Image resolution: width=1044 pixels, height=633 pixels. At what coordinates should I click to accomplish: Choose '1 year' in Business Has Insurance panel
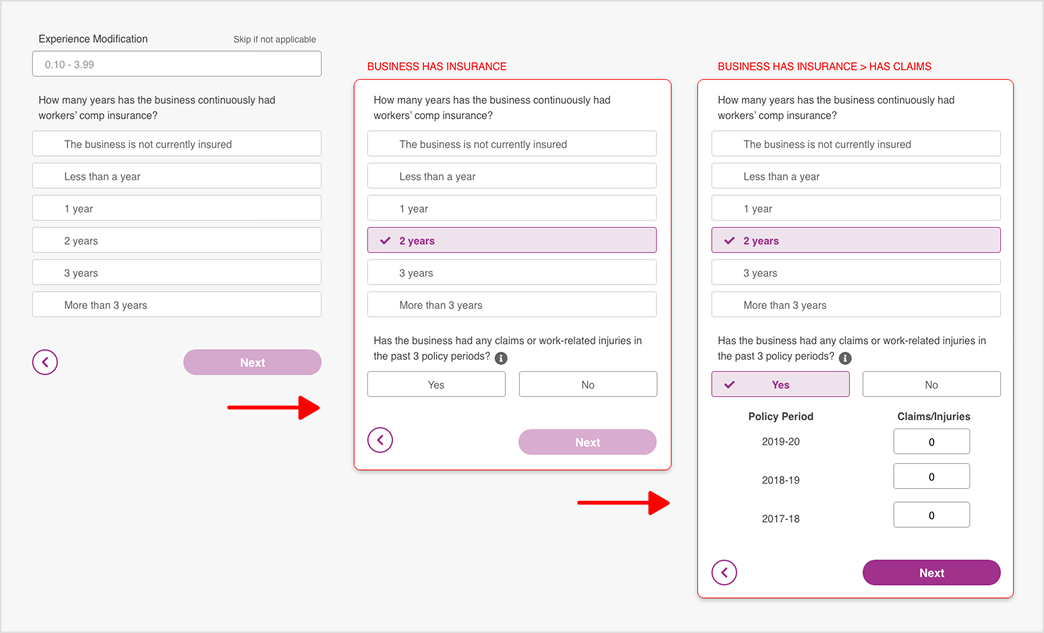pos(512,208)
